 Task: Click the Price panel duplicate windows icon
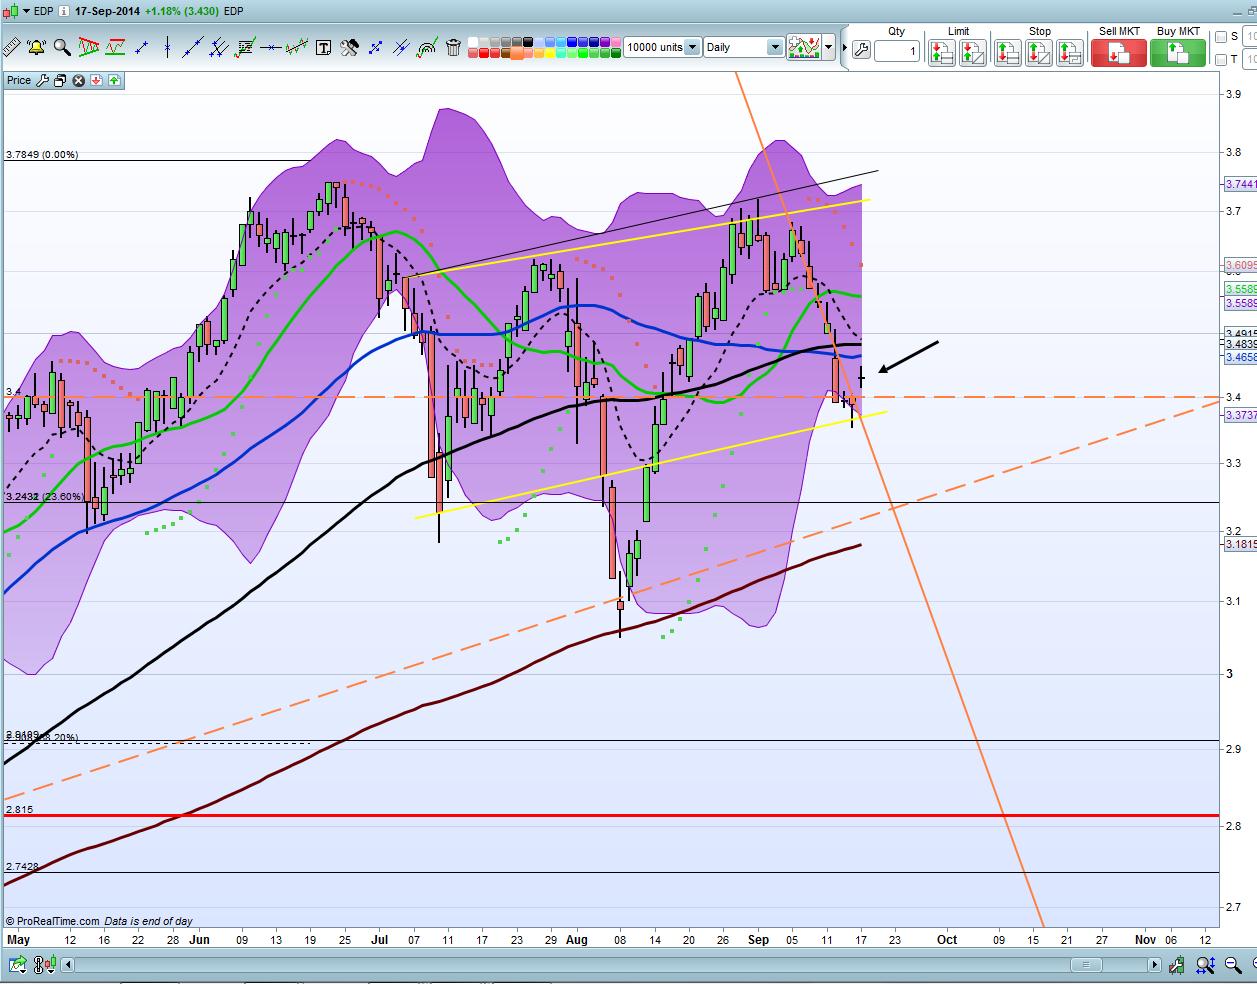pyautogui.click(x=60, y=80)
